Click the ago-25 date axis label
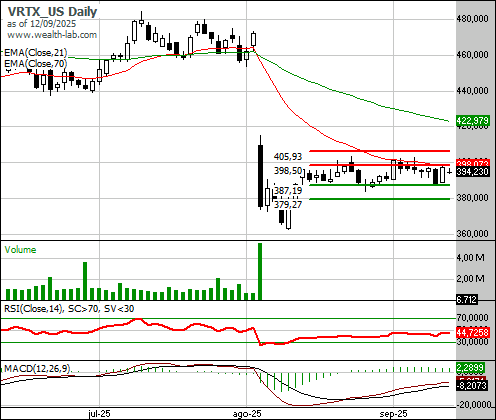Viewport: 496px width, 420px height. coord(247,414)
